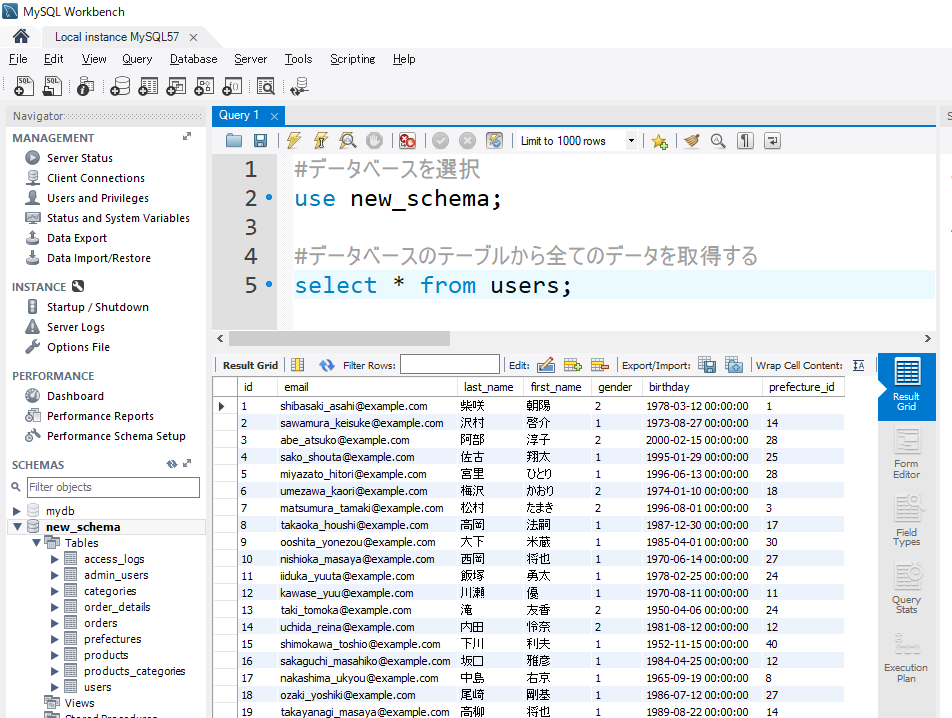The height and width of the screenshot is (718, 952).
Task: Switch to Form Editor view
Action: tap(906, 454)
